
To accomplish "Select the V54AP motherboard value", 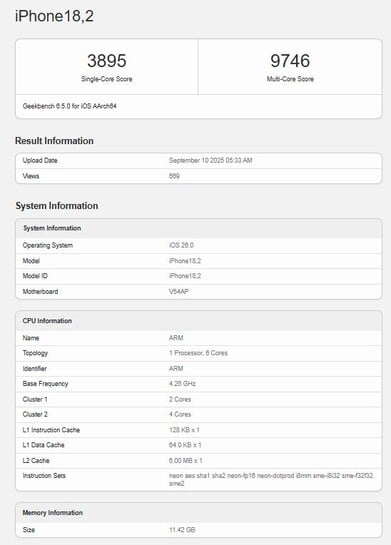I will click(179, 291).
